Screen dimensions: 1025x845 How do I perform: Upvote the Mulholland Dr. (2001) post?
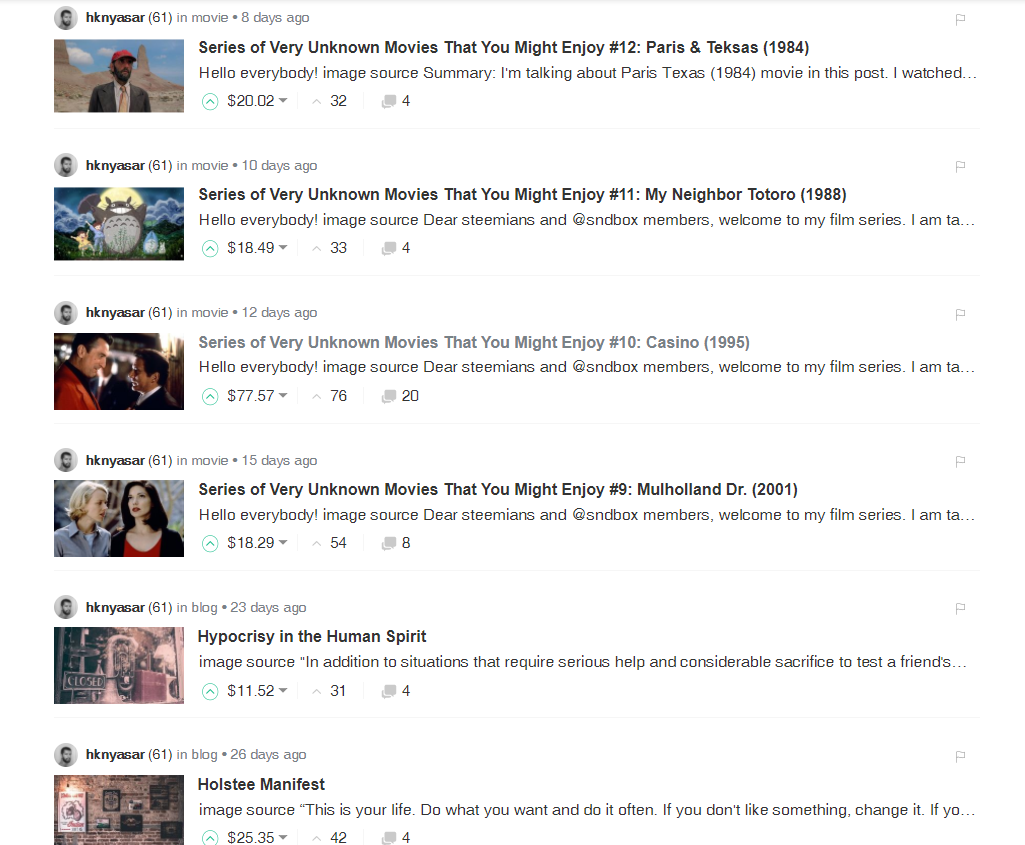[210, 543]
